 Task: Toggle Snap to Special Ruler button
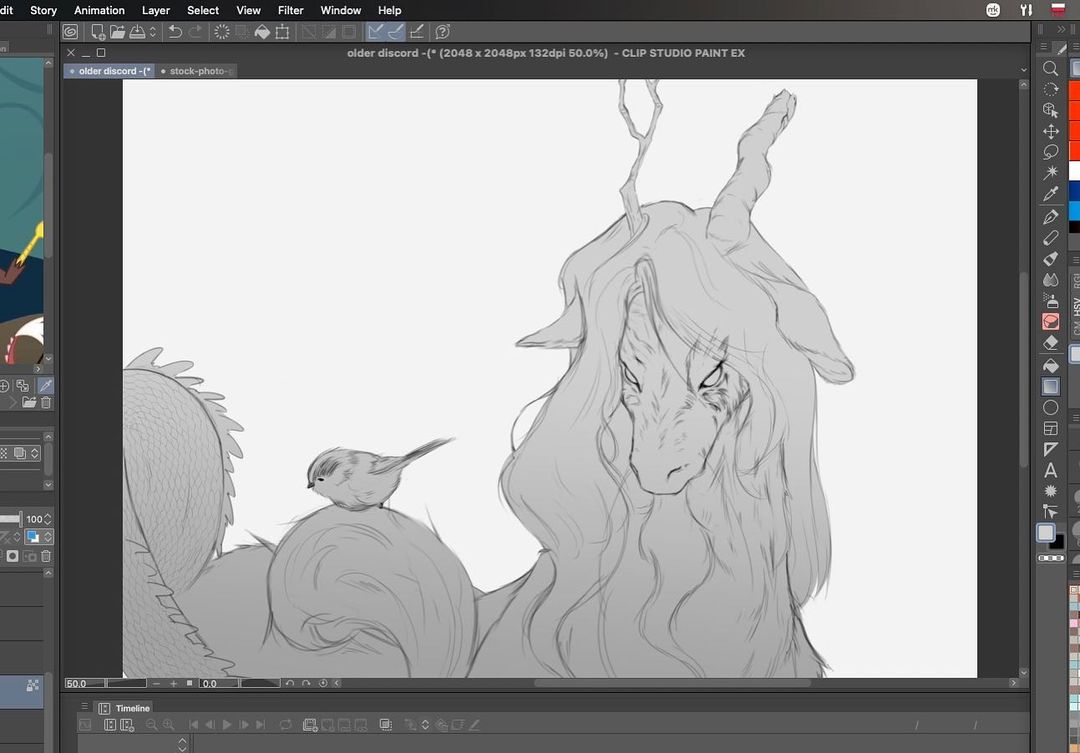(x=396, y=32)
